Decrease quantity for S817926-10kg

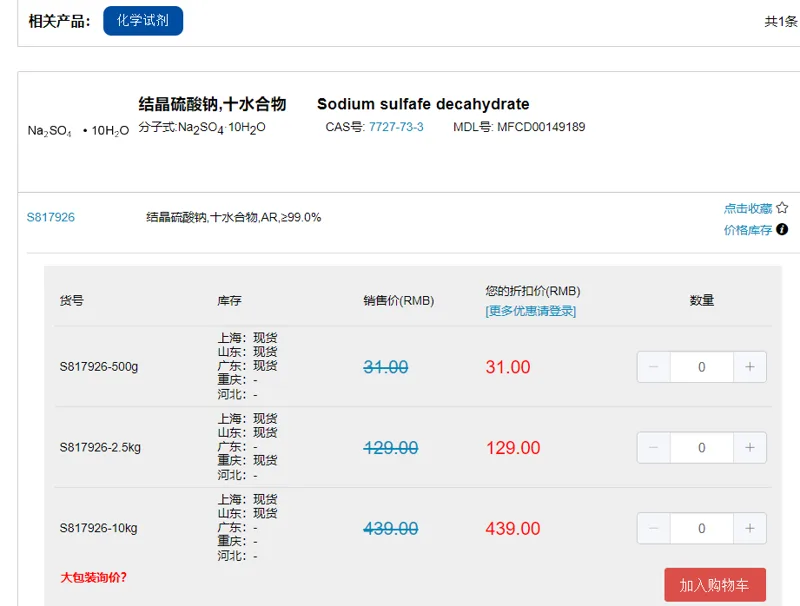[654, 528]
